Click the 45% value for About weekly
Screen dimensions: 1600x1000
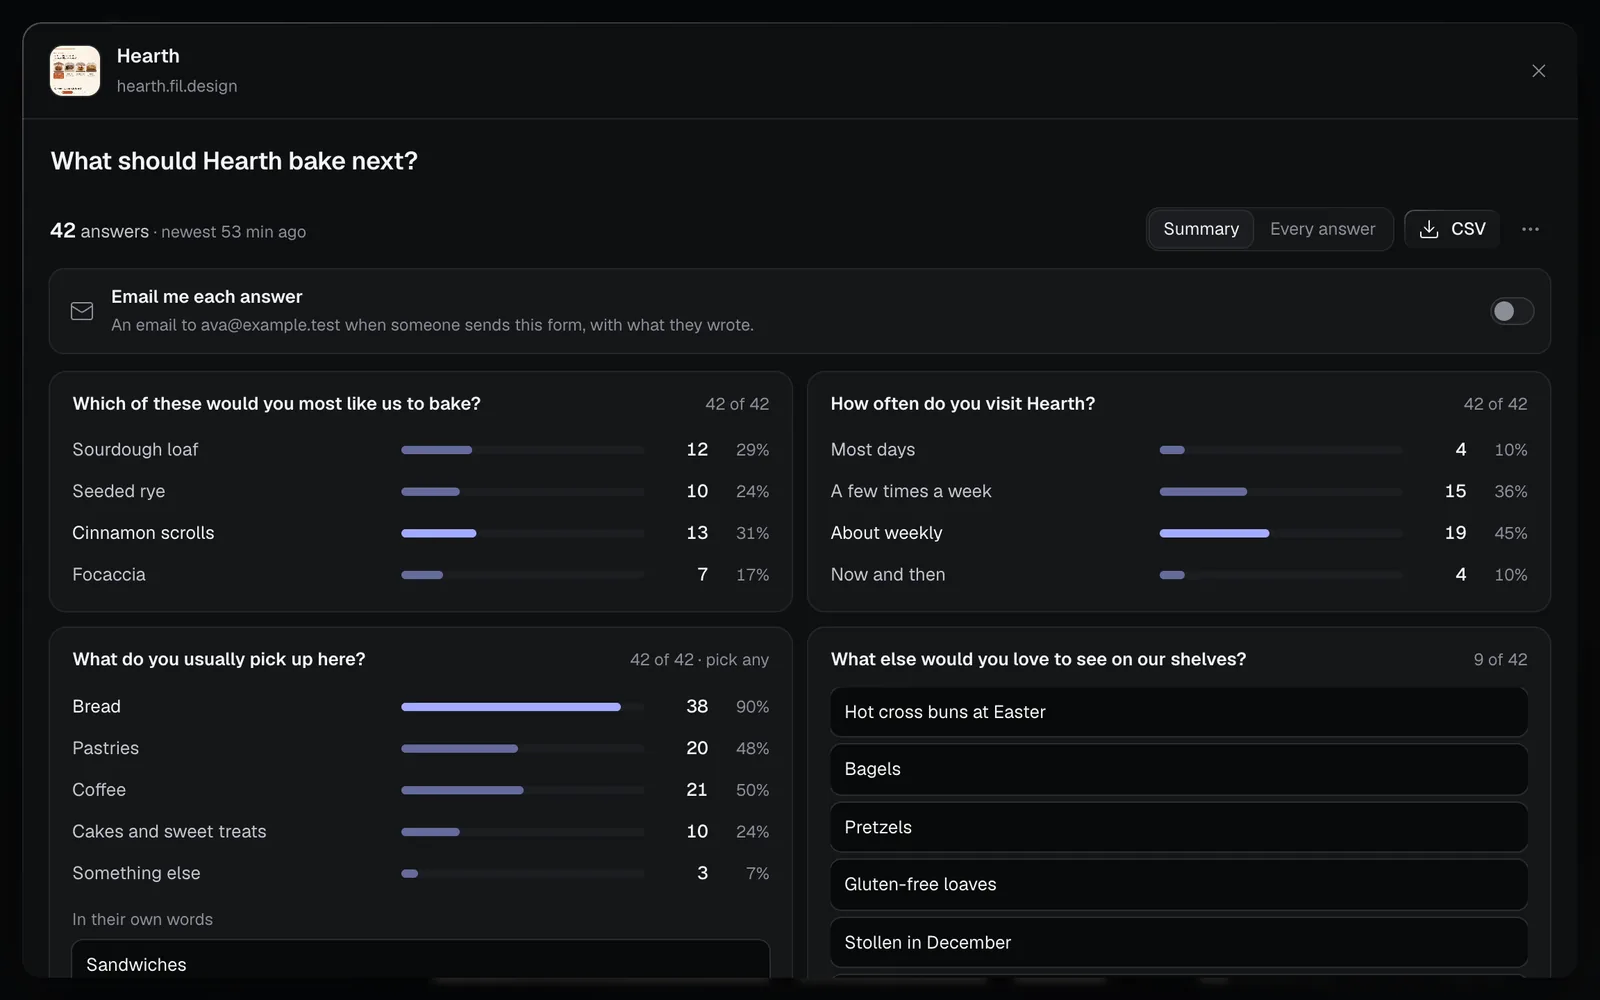[x=1510, y=533]
